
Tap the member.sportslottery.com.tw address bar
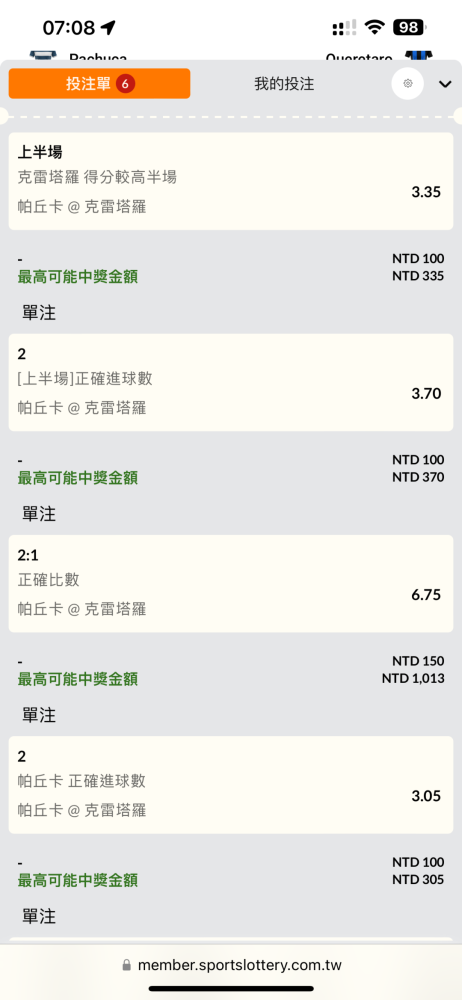click(x=231, y=965)
